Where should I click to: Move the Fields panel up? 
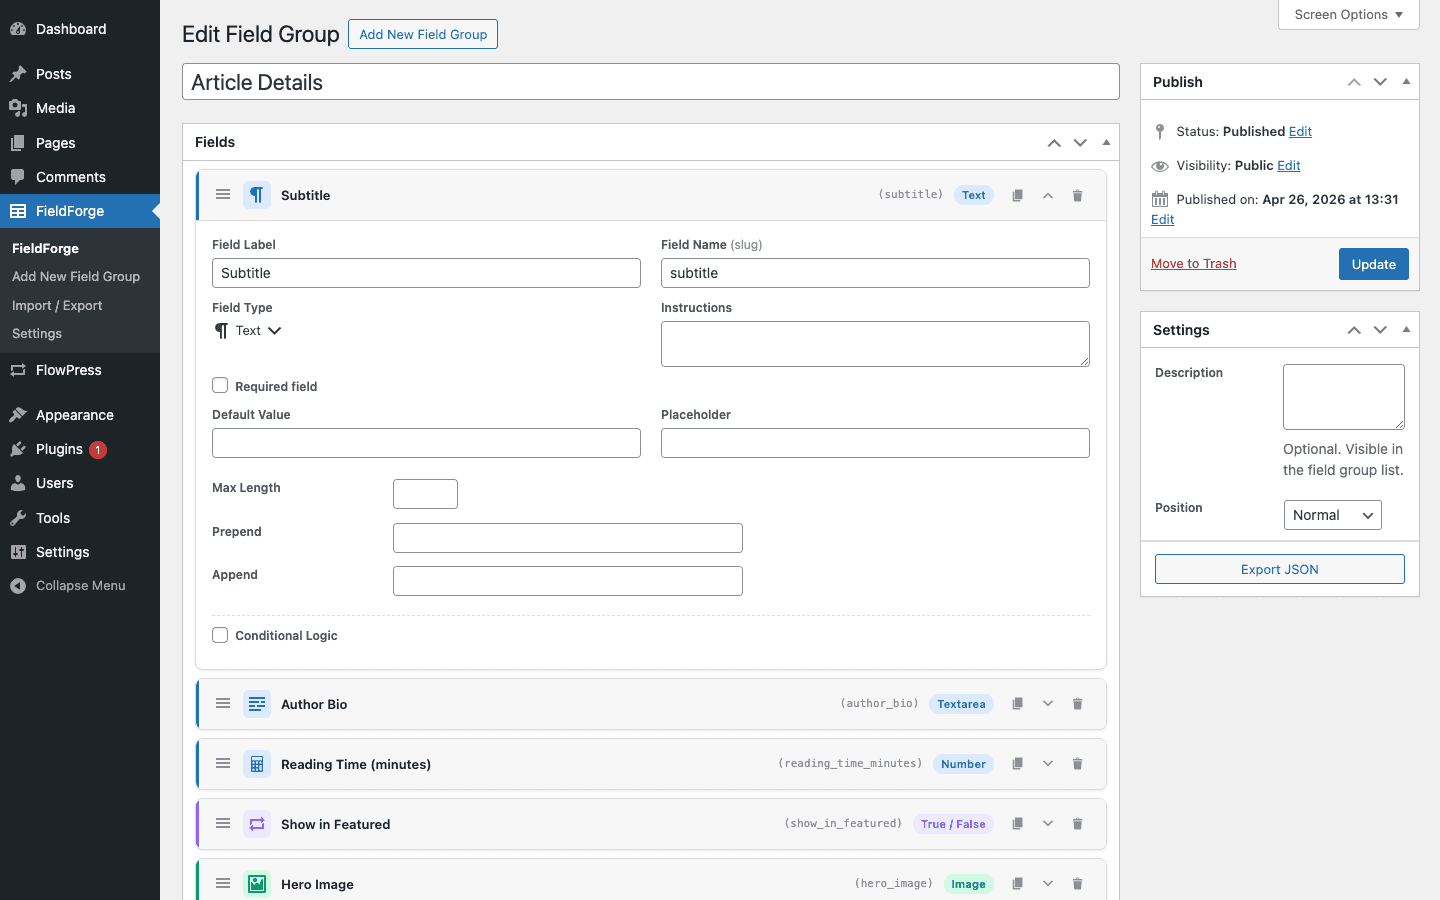coord(1054,143)
